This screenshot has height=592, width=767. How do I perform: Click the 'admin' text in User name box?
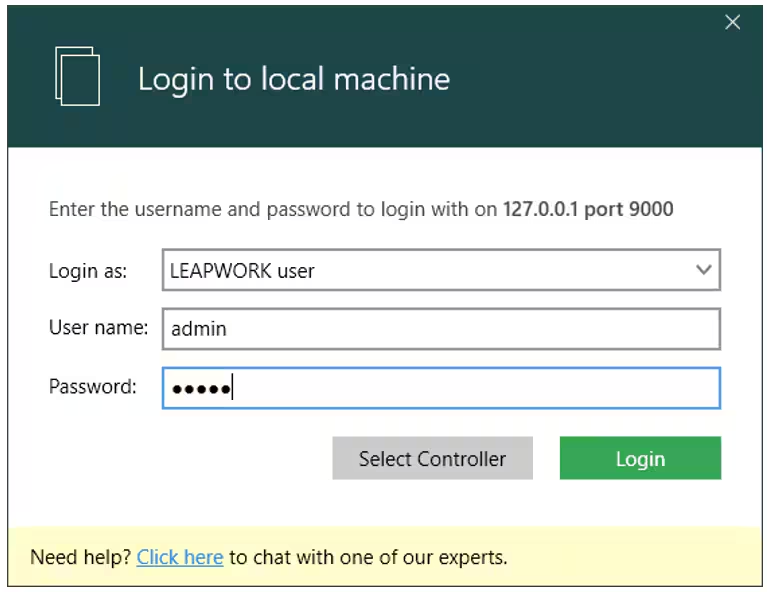(198, 328)
